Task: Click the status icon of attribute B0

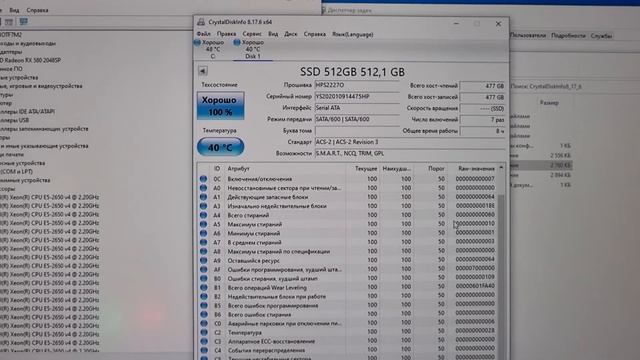Action: tap(203, 278)
